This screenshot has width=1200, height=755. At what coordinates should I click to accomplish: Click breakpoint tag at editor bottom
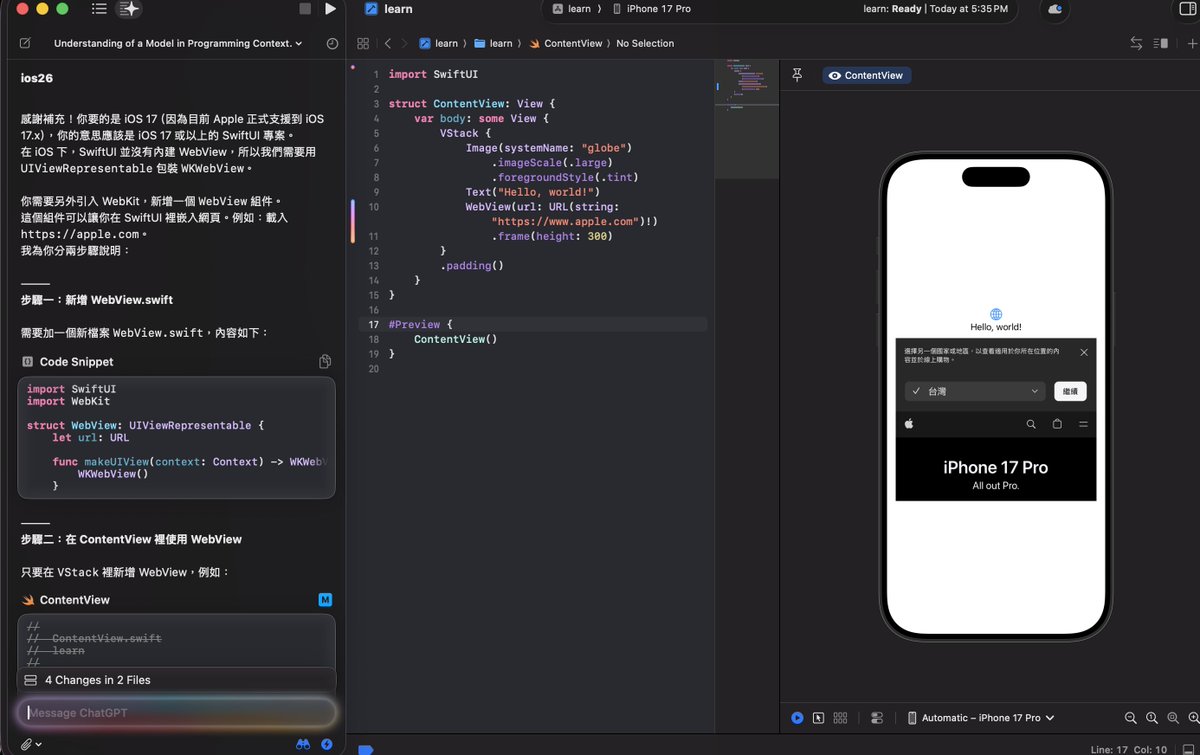tap(366, 749)
